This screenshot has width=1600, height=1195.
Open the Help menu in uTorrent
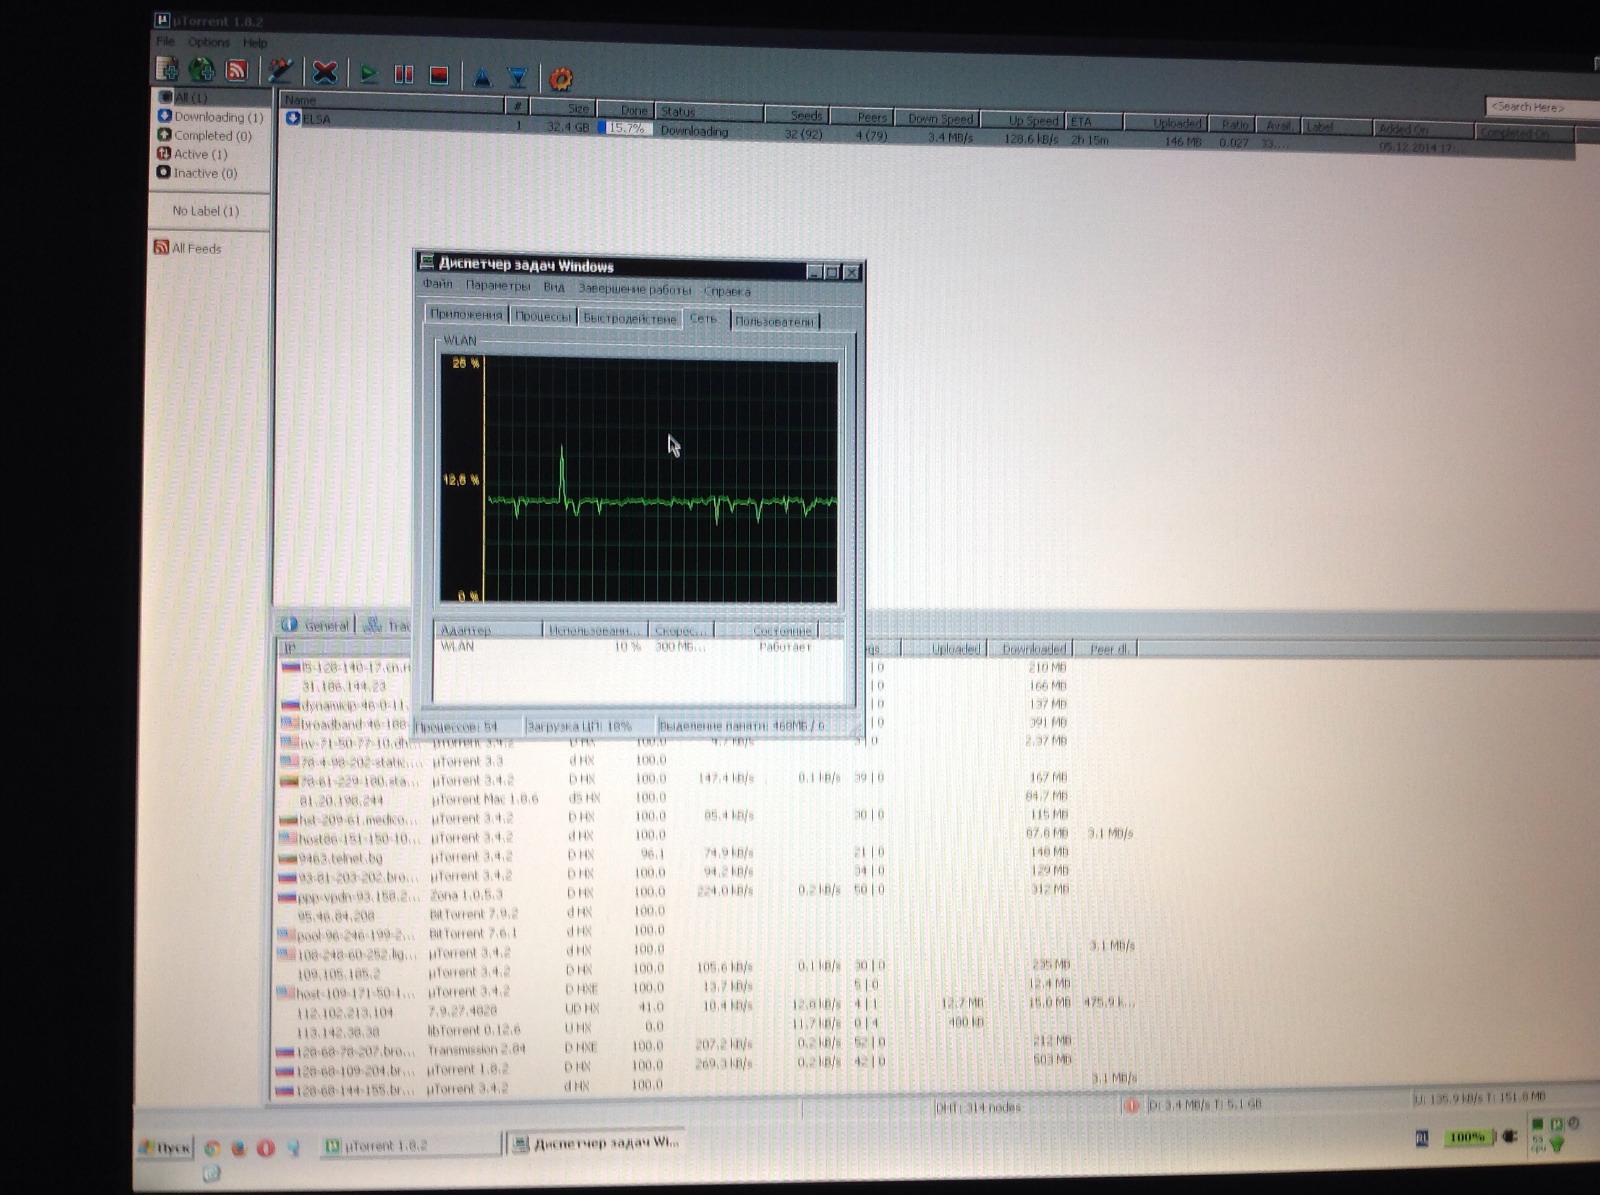[x=255, y=43]
